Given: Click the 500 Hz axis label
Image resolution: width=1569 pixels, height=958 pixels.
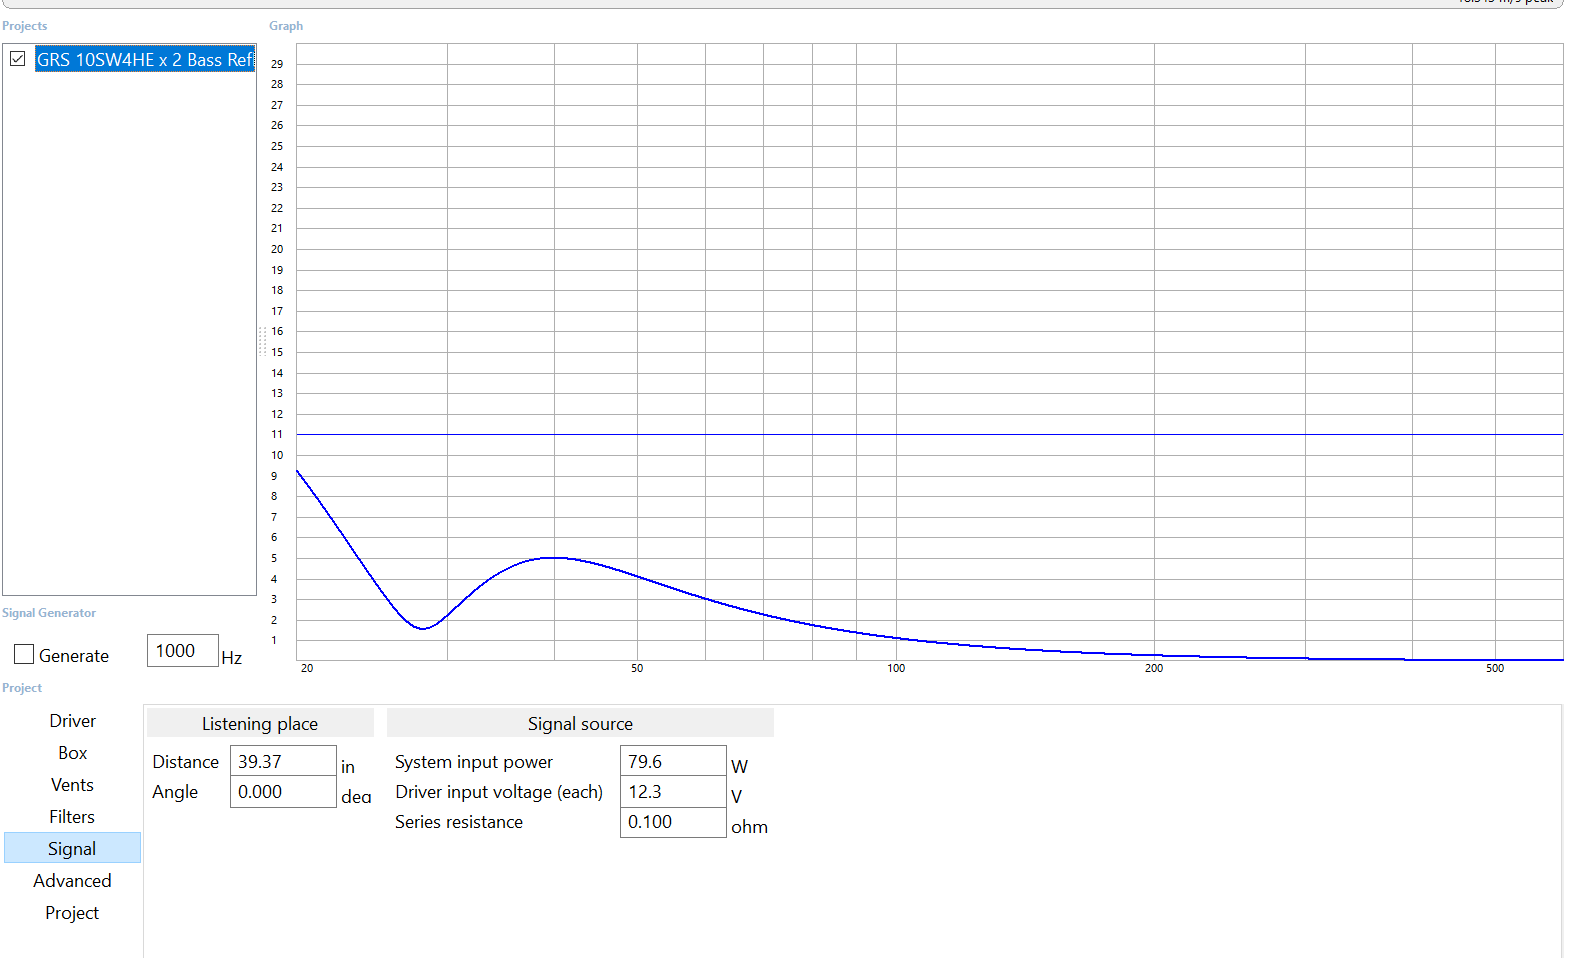Looking at the screenshot, I should coord(1495,668).
